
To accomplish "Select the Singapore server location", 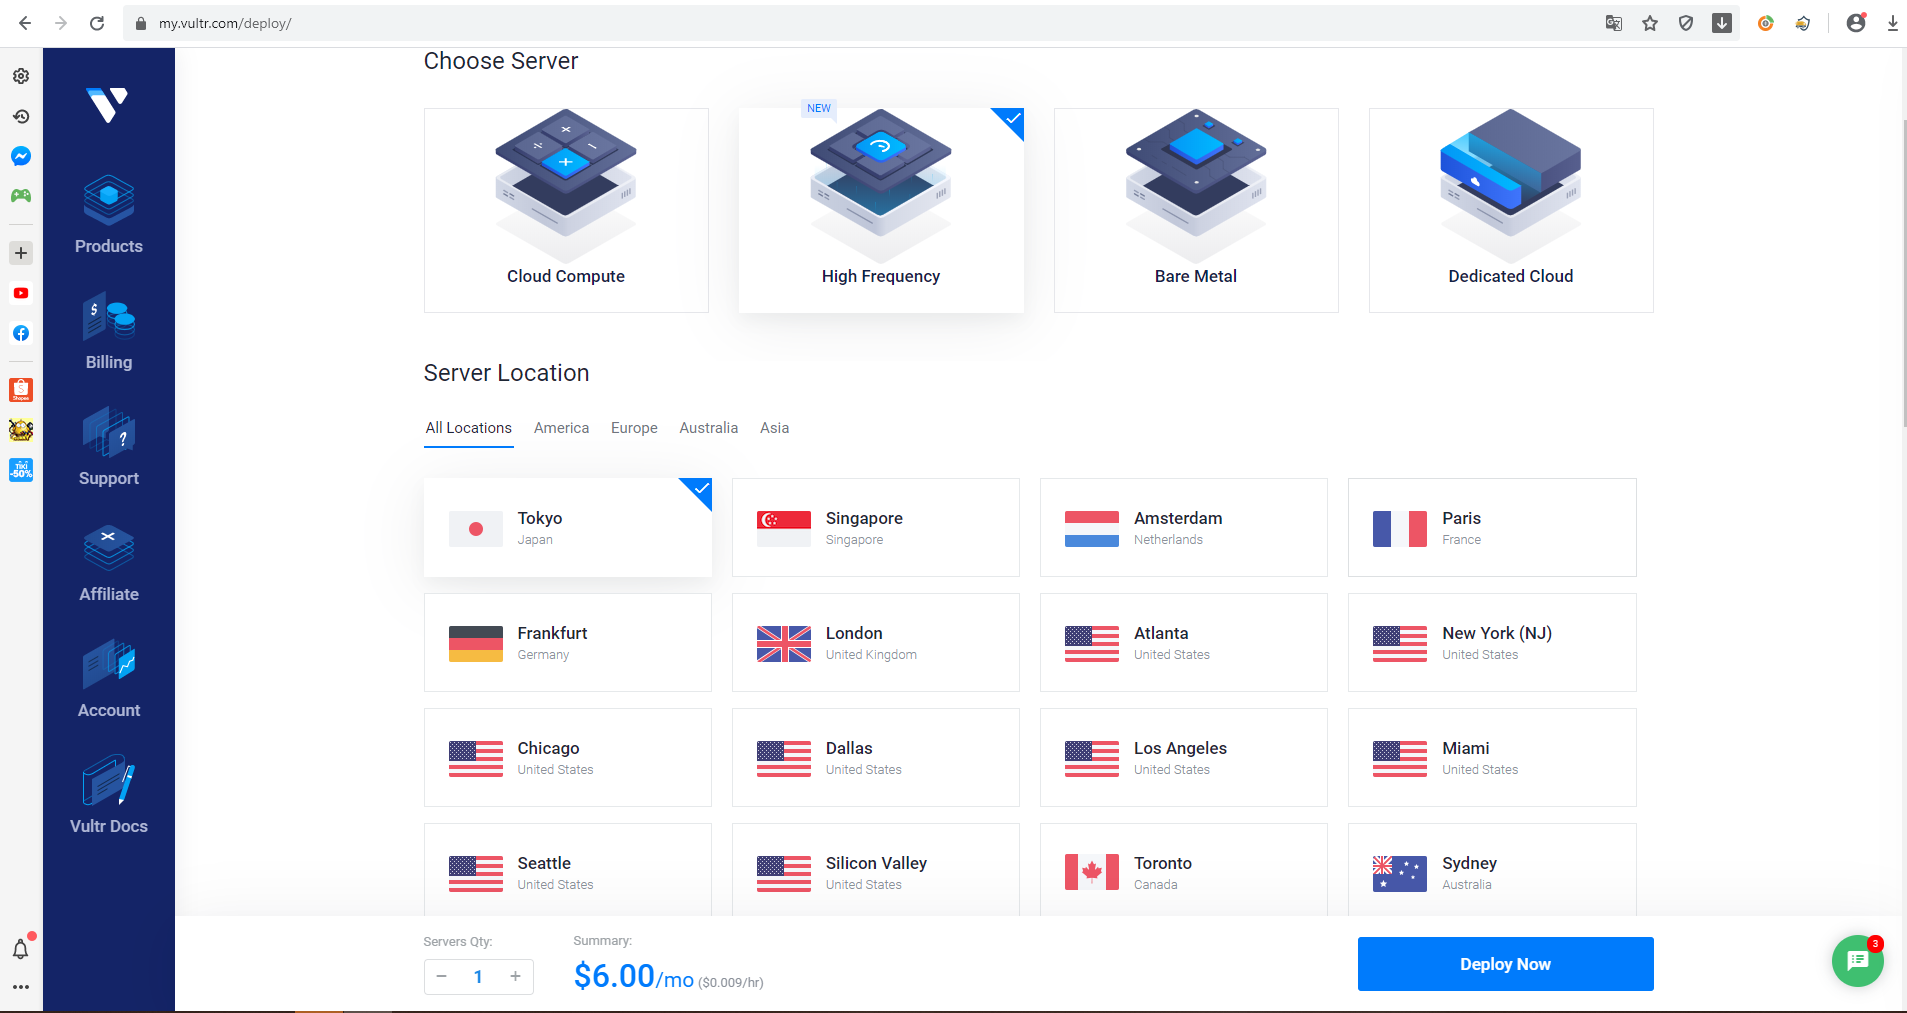I will (875, 527).
